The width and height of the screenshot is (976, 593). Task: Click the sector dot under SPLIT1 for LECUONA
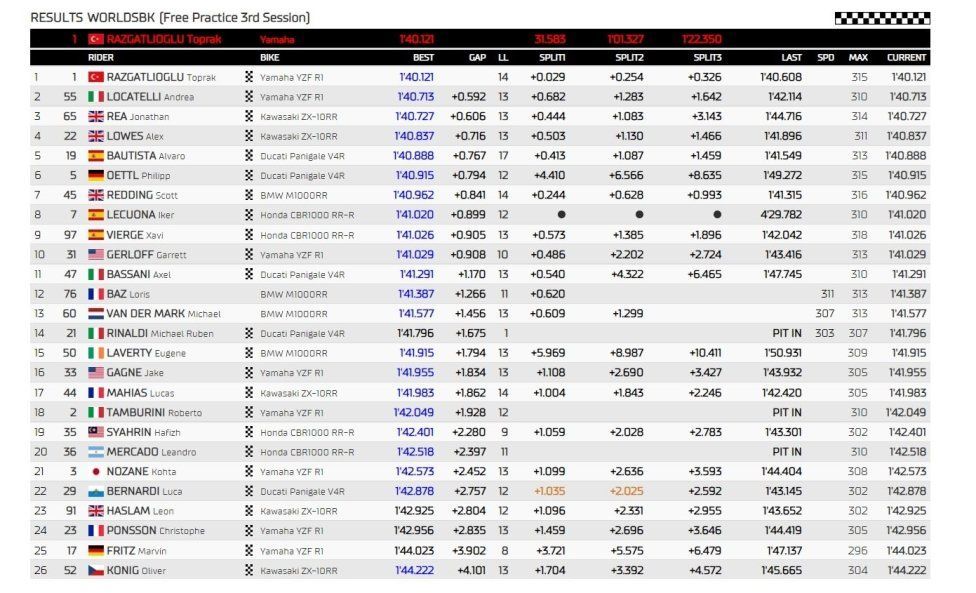click(x=561, y=215)
